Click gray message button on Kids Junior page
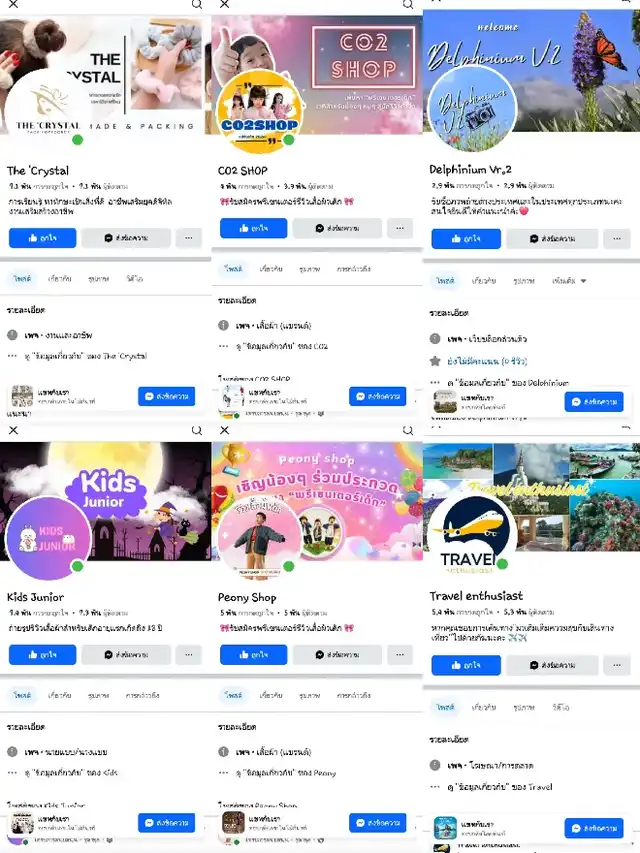This screenshot has height=853, width=640. 126,654
